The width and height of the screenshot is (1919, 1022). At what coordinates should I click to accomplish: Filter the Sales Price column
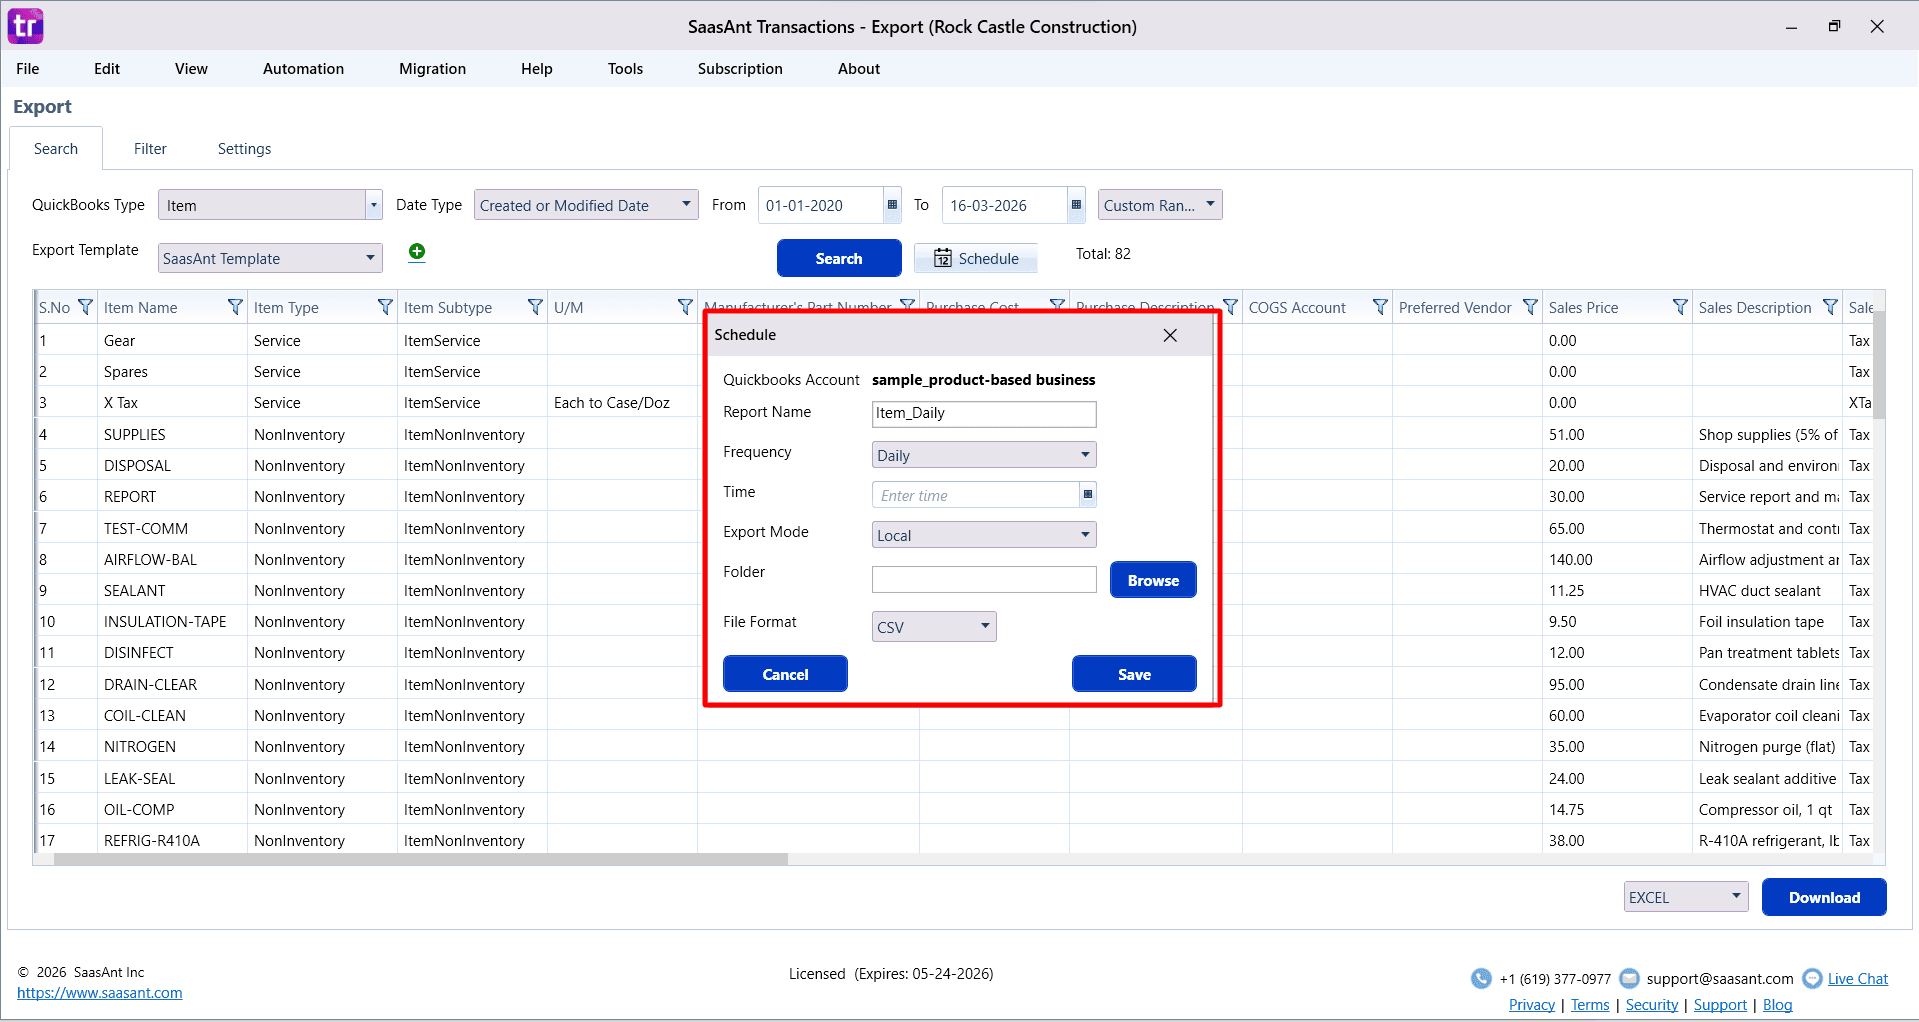point(1680,307)
